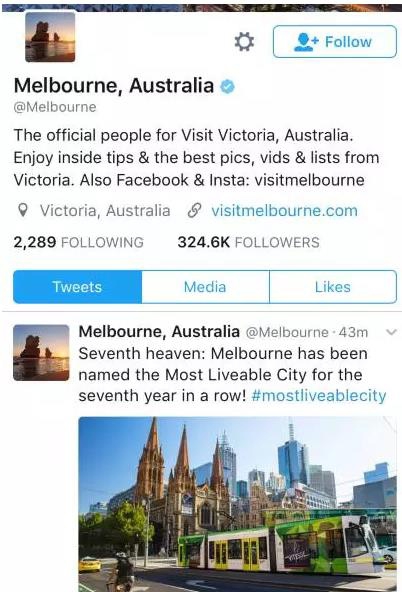
Task: Click the tweet's 43m timestamp
Action: coord(353,332)
